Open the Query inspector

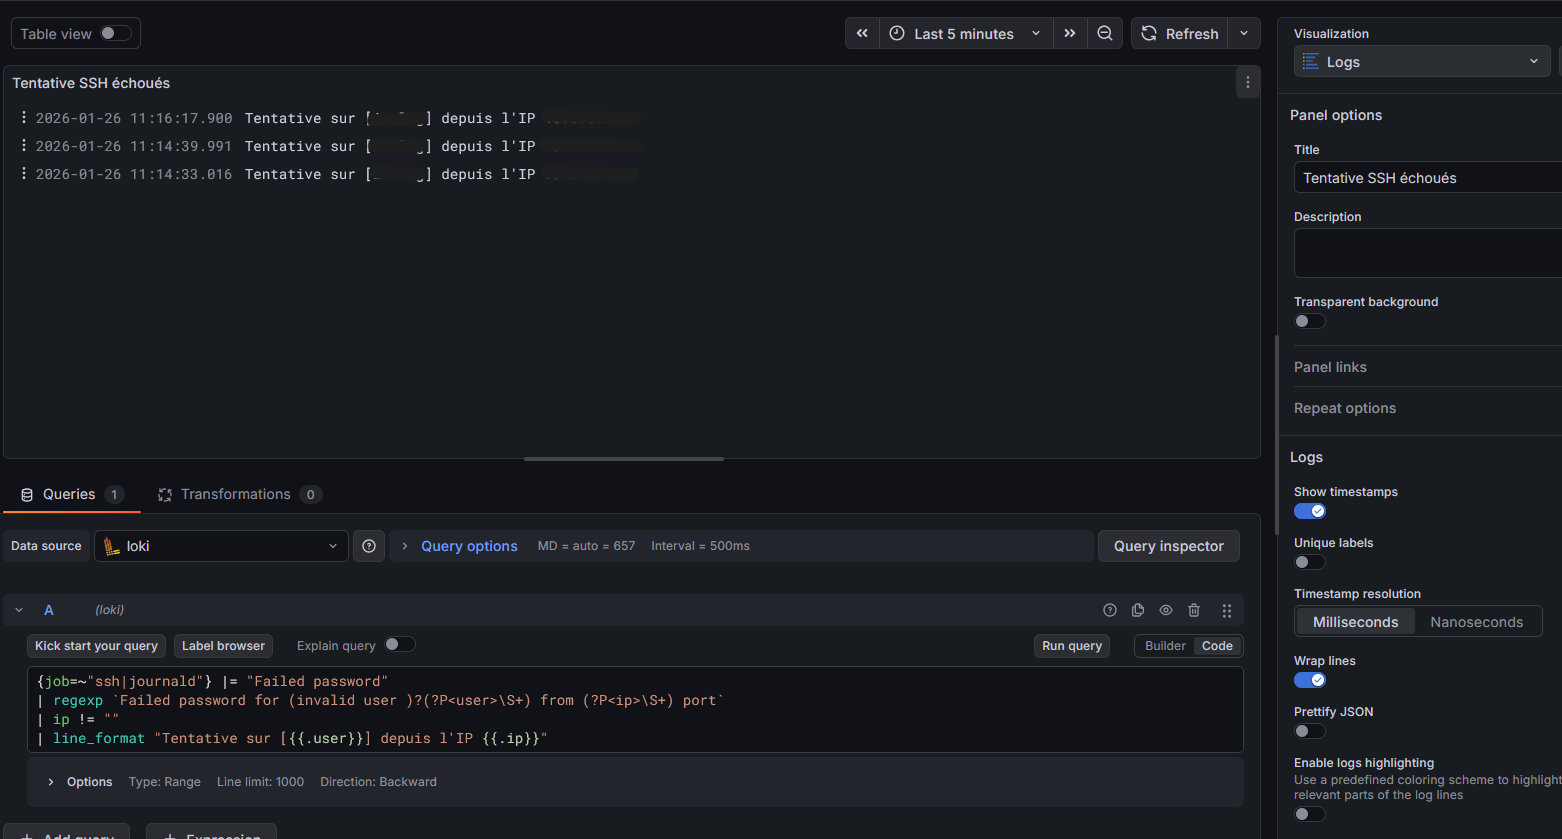pos(1168,546)
